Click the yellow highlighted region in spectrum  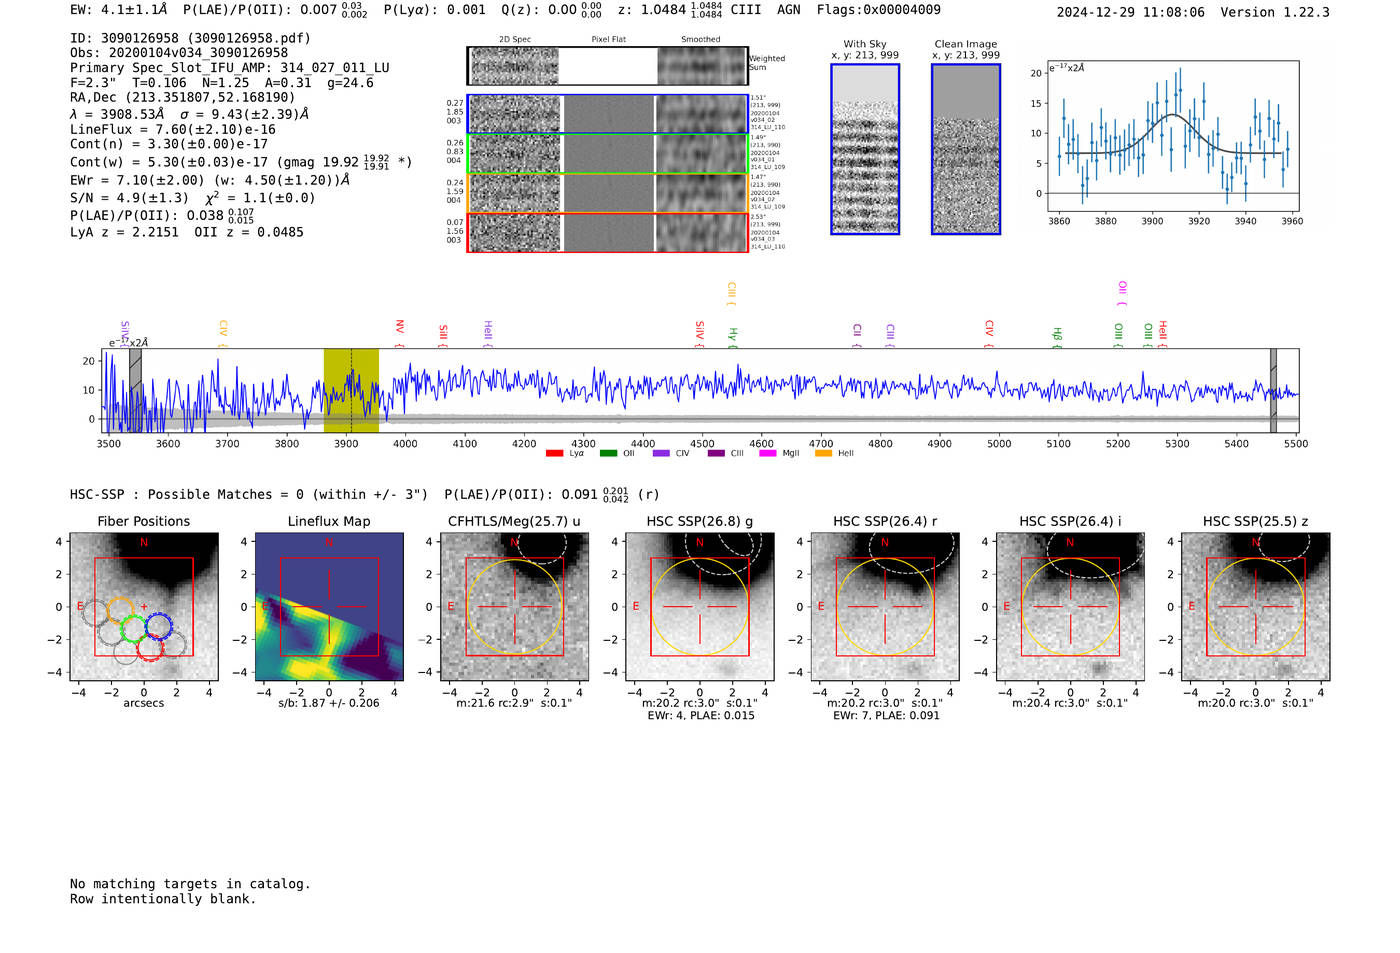tap(351, 390)
